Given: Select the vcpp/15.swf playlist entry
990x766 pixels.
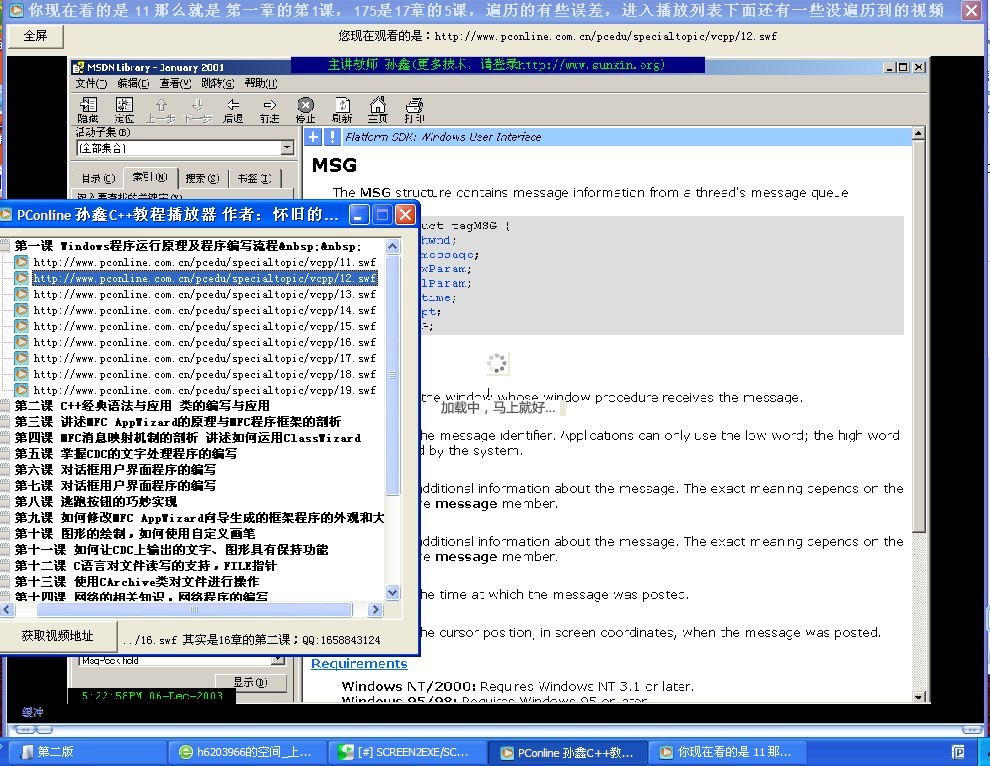Looking at the screenshot, I should coord(205,326).
